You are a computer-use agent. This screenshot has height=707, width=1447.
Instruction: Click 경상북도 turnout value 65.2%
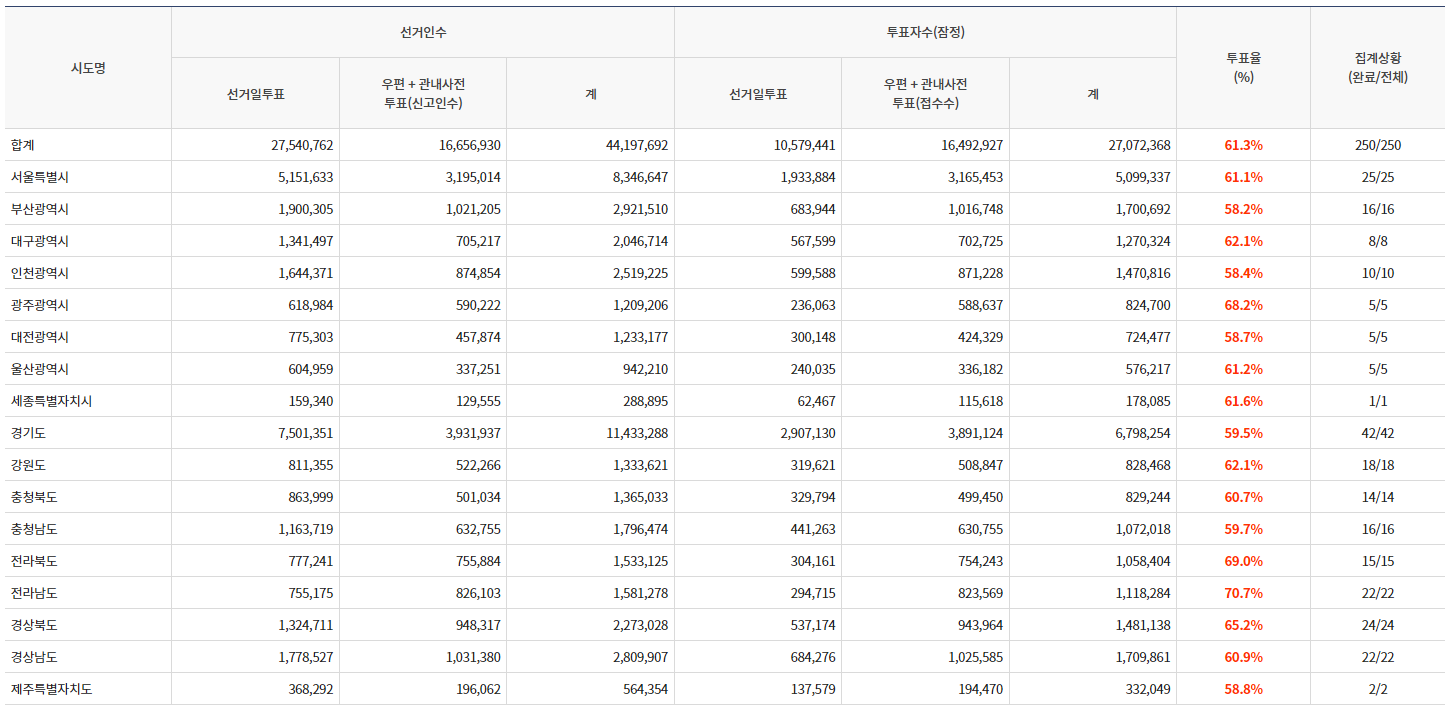[1243, 625]
